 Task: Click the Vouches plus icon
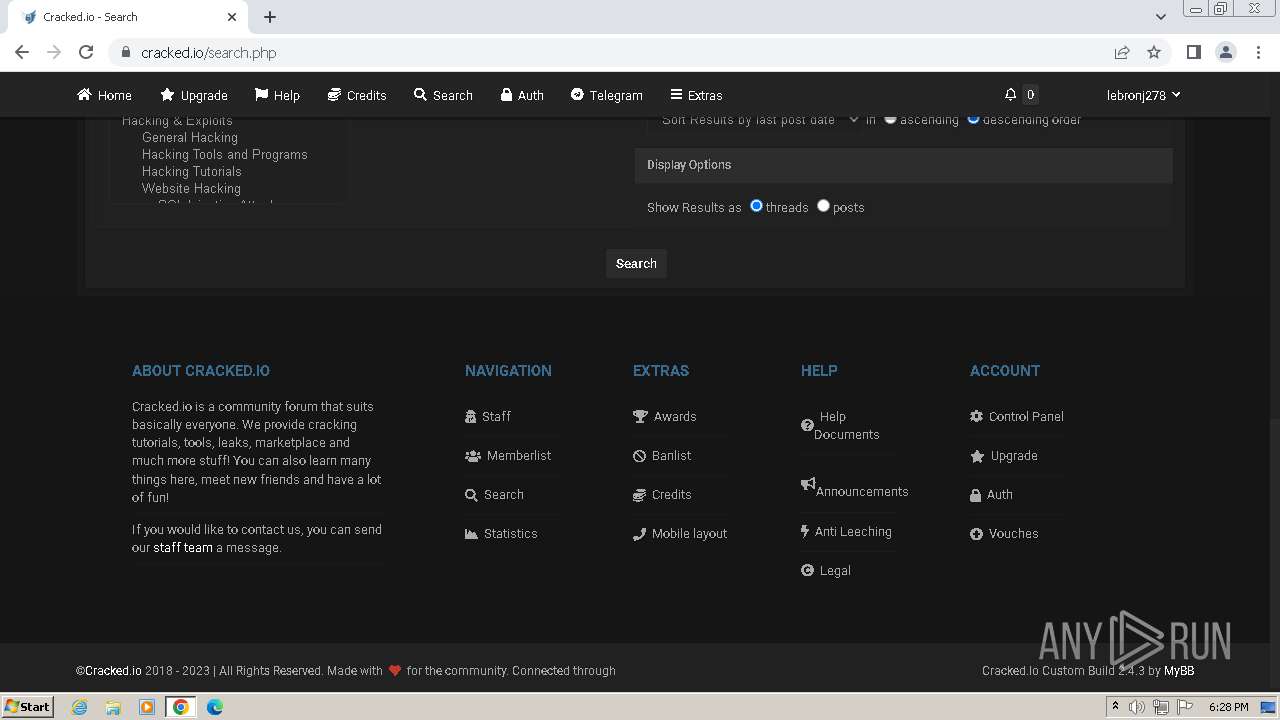[x=977, y=534]
